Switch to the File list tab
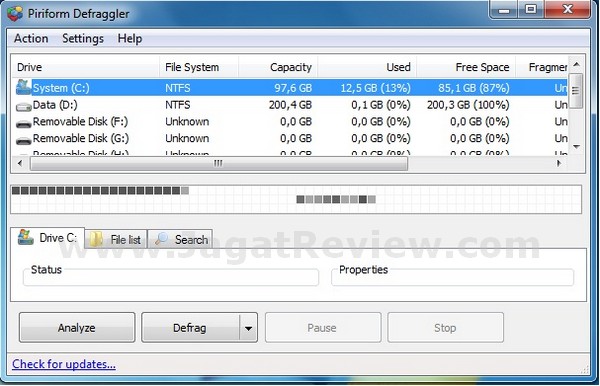This screenshot has height=386, width=600. pos(116,239)
